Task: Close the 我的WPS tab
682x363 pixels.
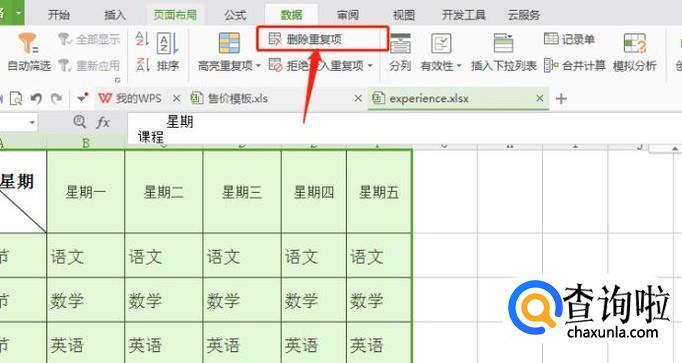Action: pyautogui.click(x=176, y=99)
